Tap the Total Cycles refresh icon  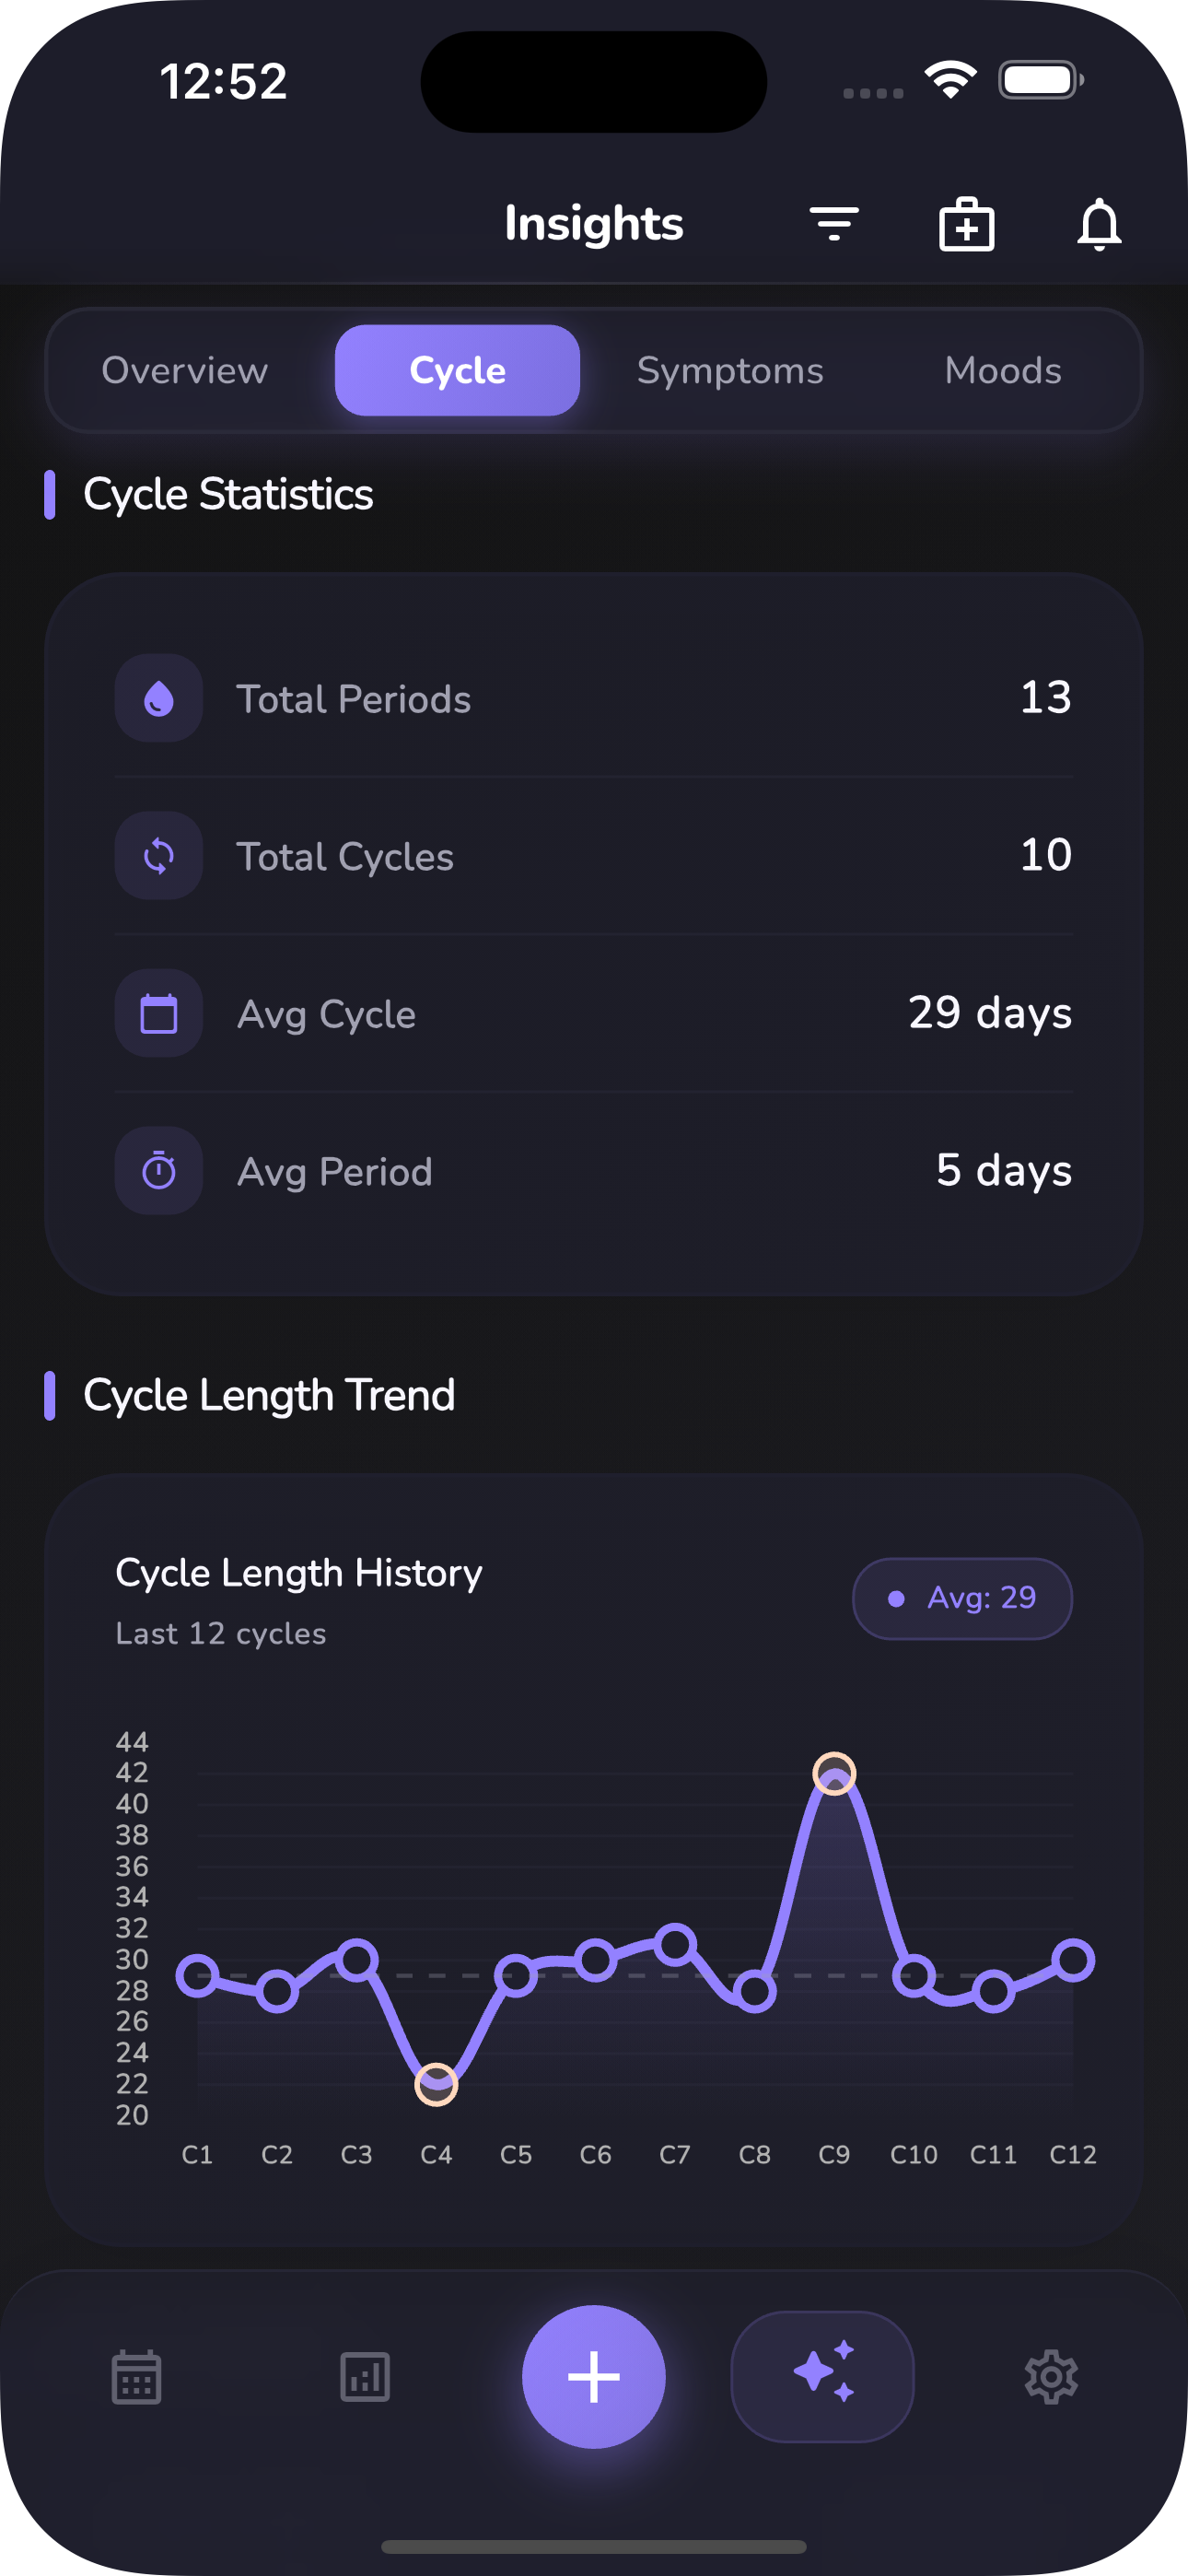click(x=159, y=856)
